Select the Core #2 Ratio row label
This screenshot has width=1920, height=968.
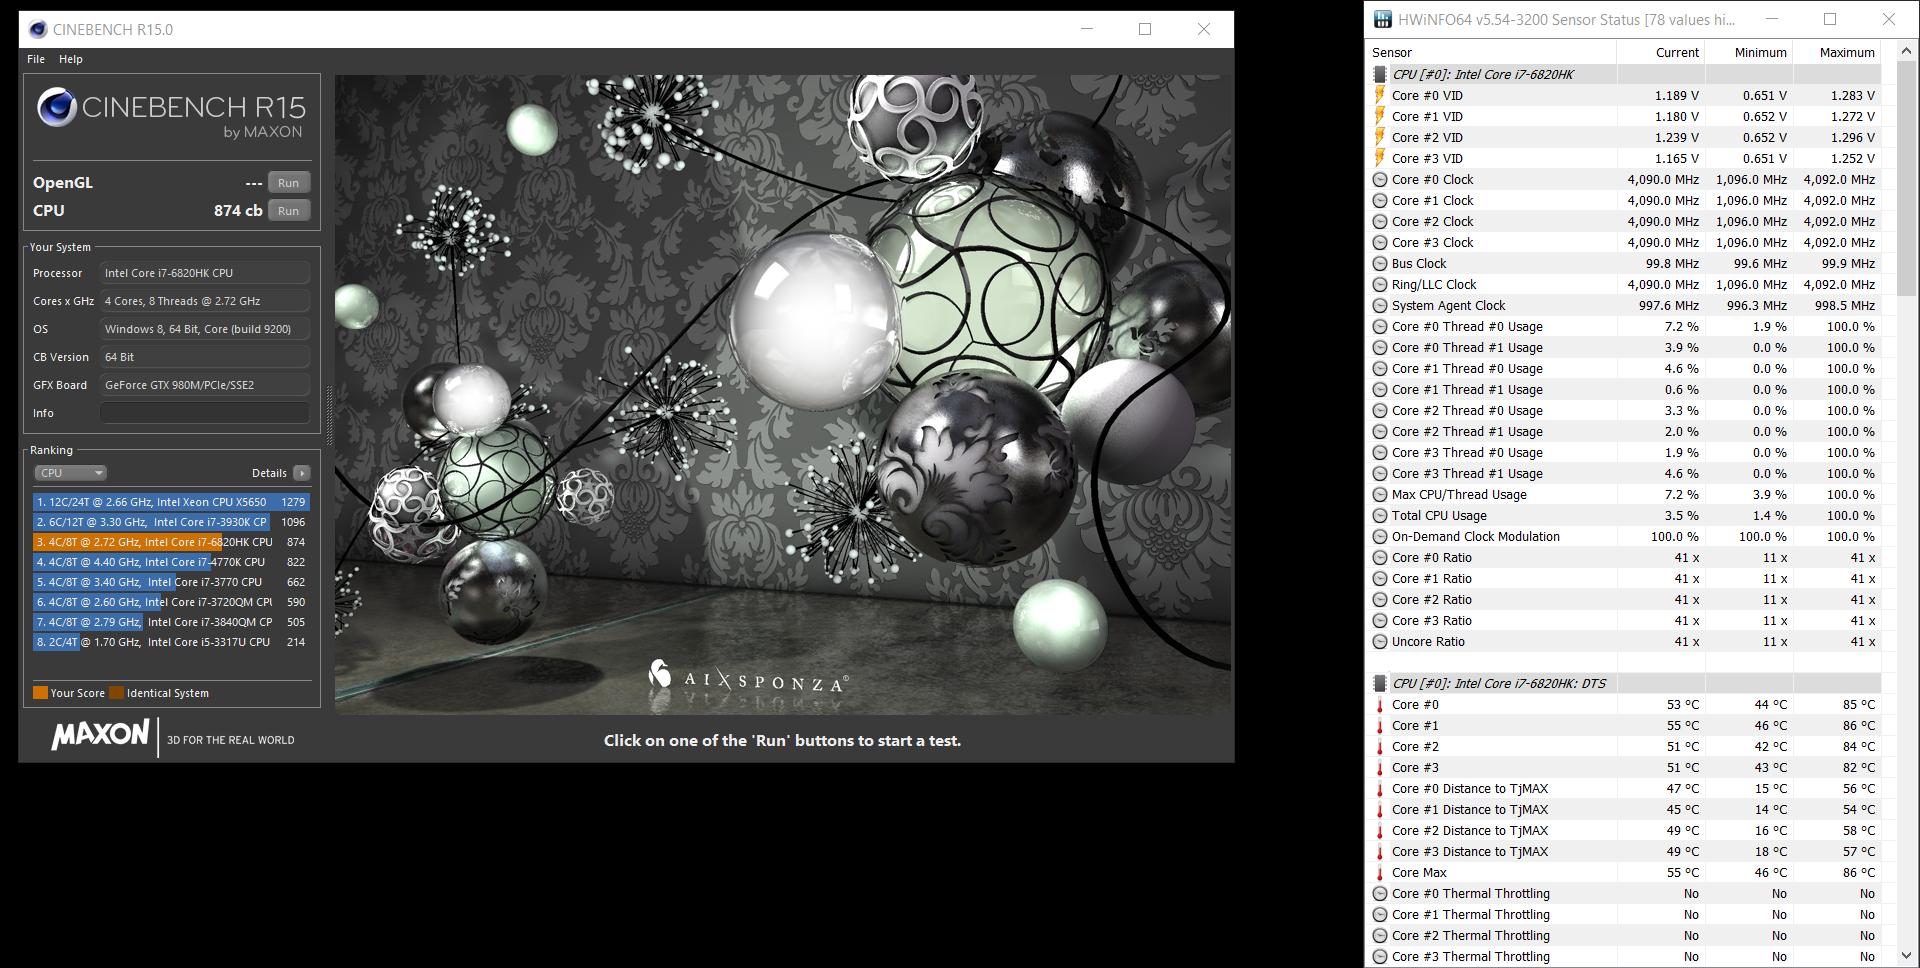tap(1431, 600)
